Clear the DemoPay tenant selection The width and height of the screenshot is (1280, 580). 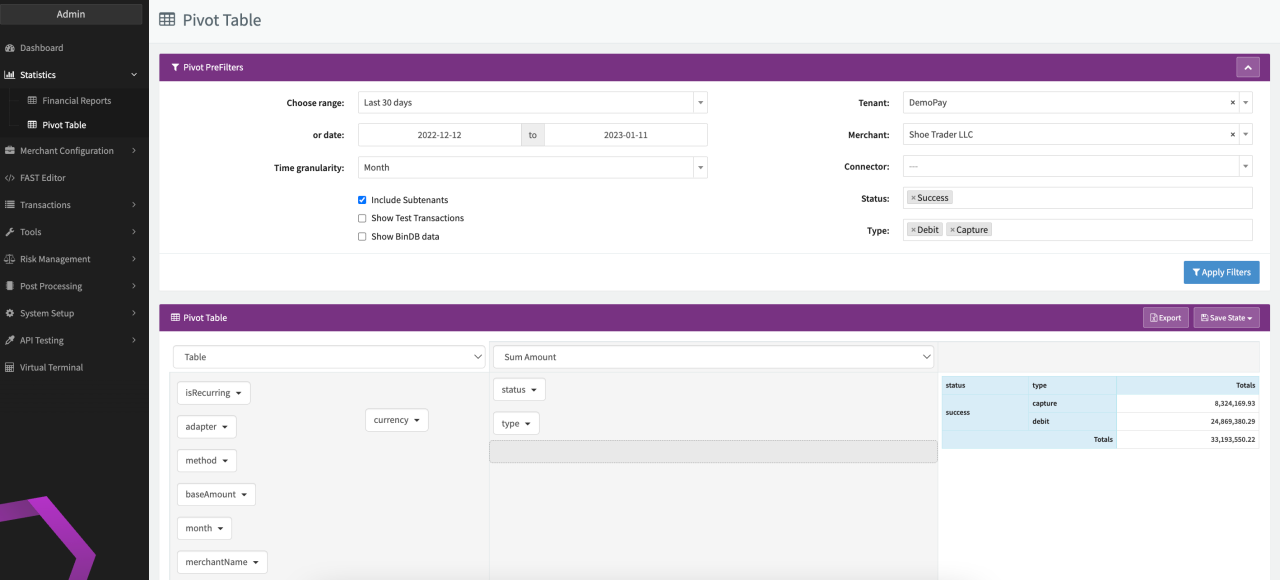click(x=1232, y=102)
